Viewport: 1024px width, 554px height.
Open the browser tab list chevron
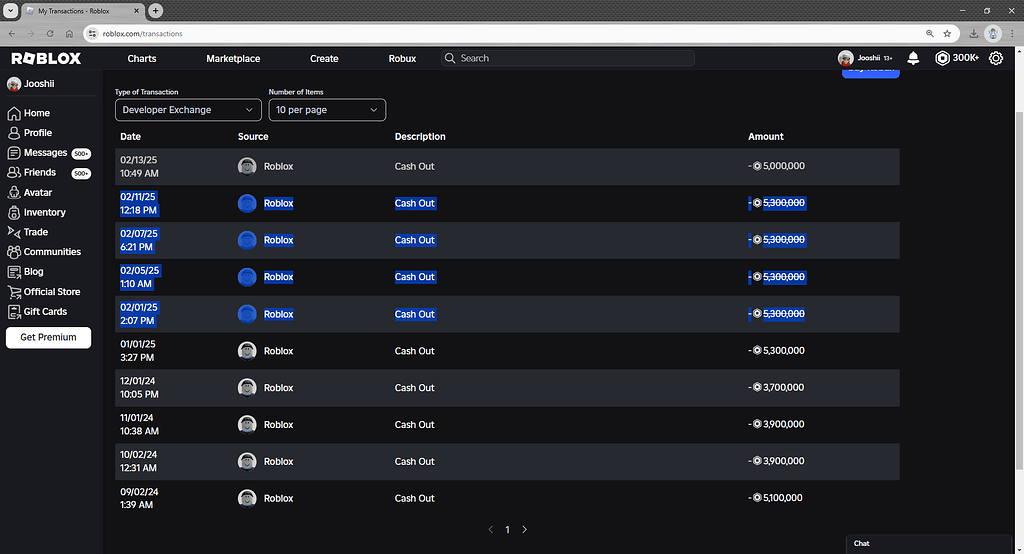pos(9,10)
